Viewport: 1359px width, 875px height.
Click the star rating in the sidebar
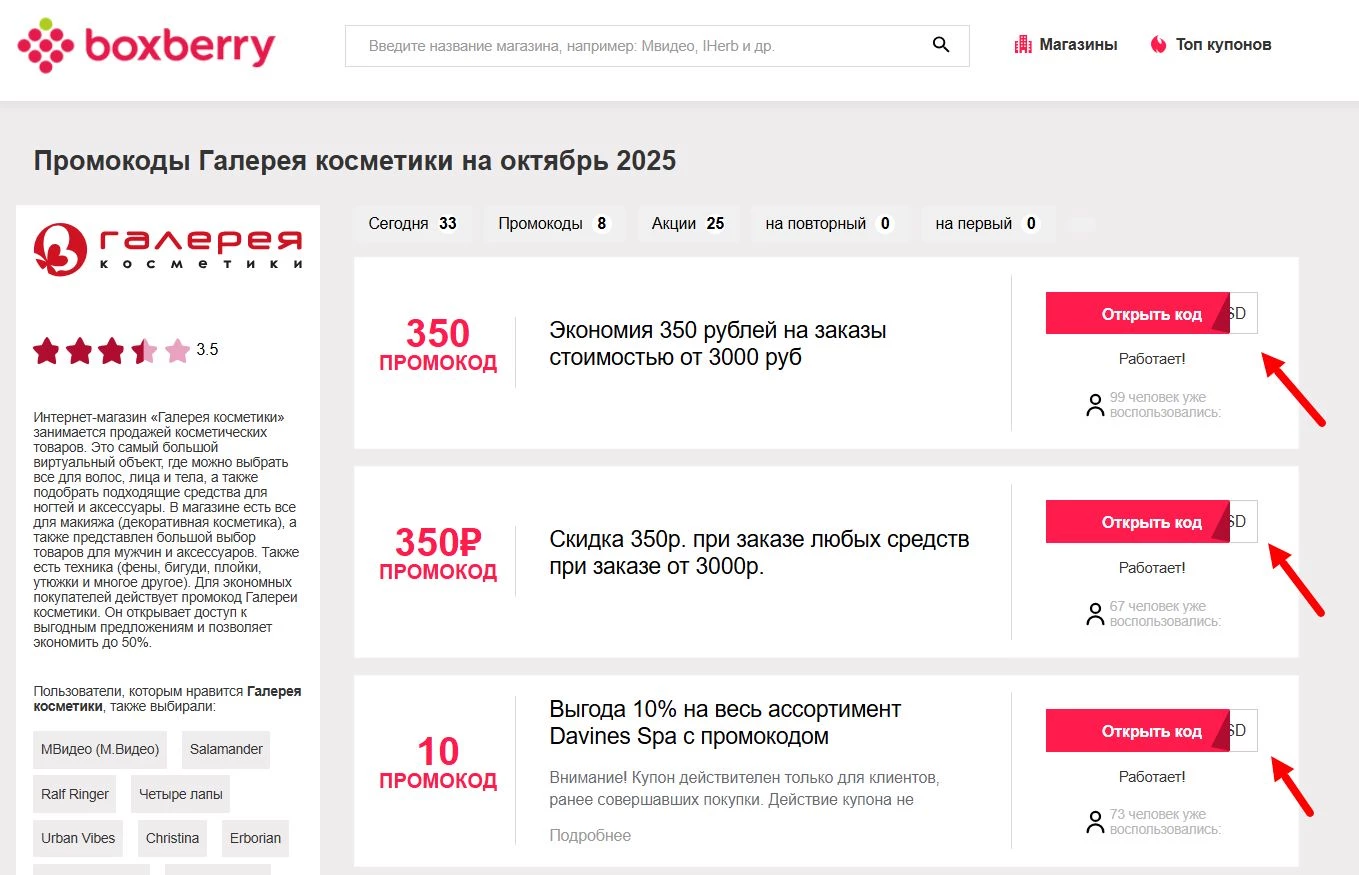pos(111,351)
